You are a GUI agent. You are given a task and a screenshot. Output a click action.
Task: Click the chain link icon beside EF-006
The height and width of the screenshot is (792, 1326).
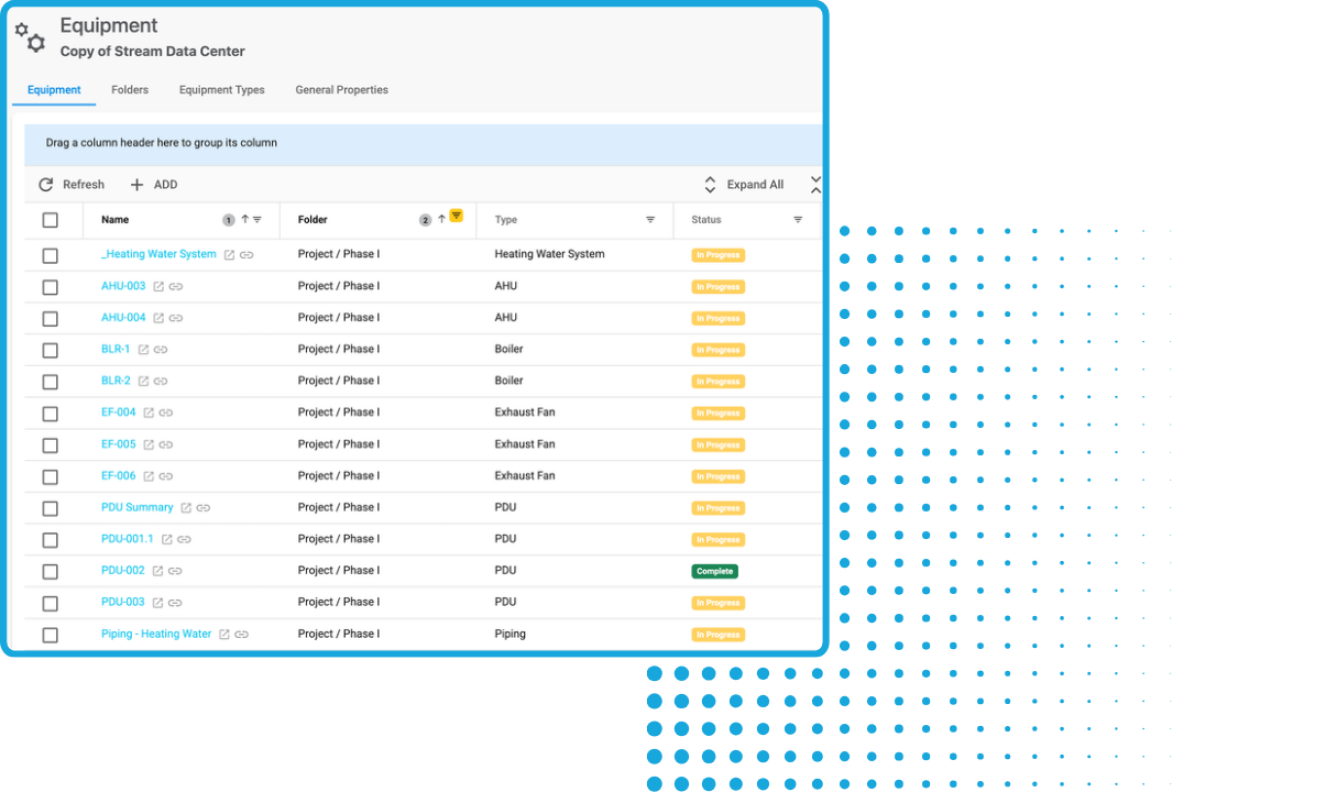pos(166,476)
